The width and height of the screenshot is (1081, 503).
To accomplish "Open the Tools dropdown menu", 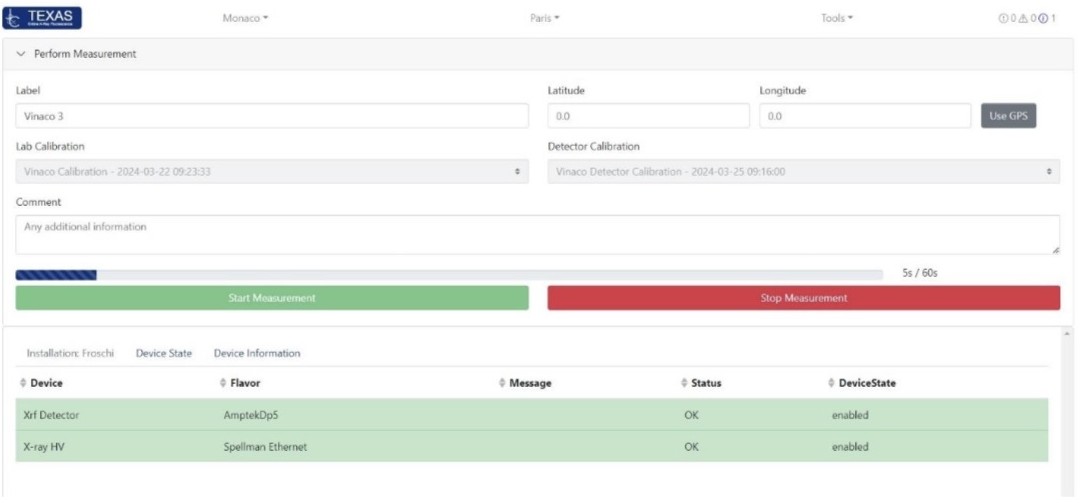I will [x=837, y=18].
